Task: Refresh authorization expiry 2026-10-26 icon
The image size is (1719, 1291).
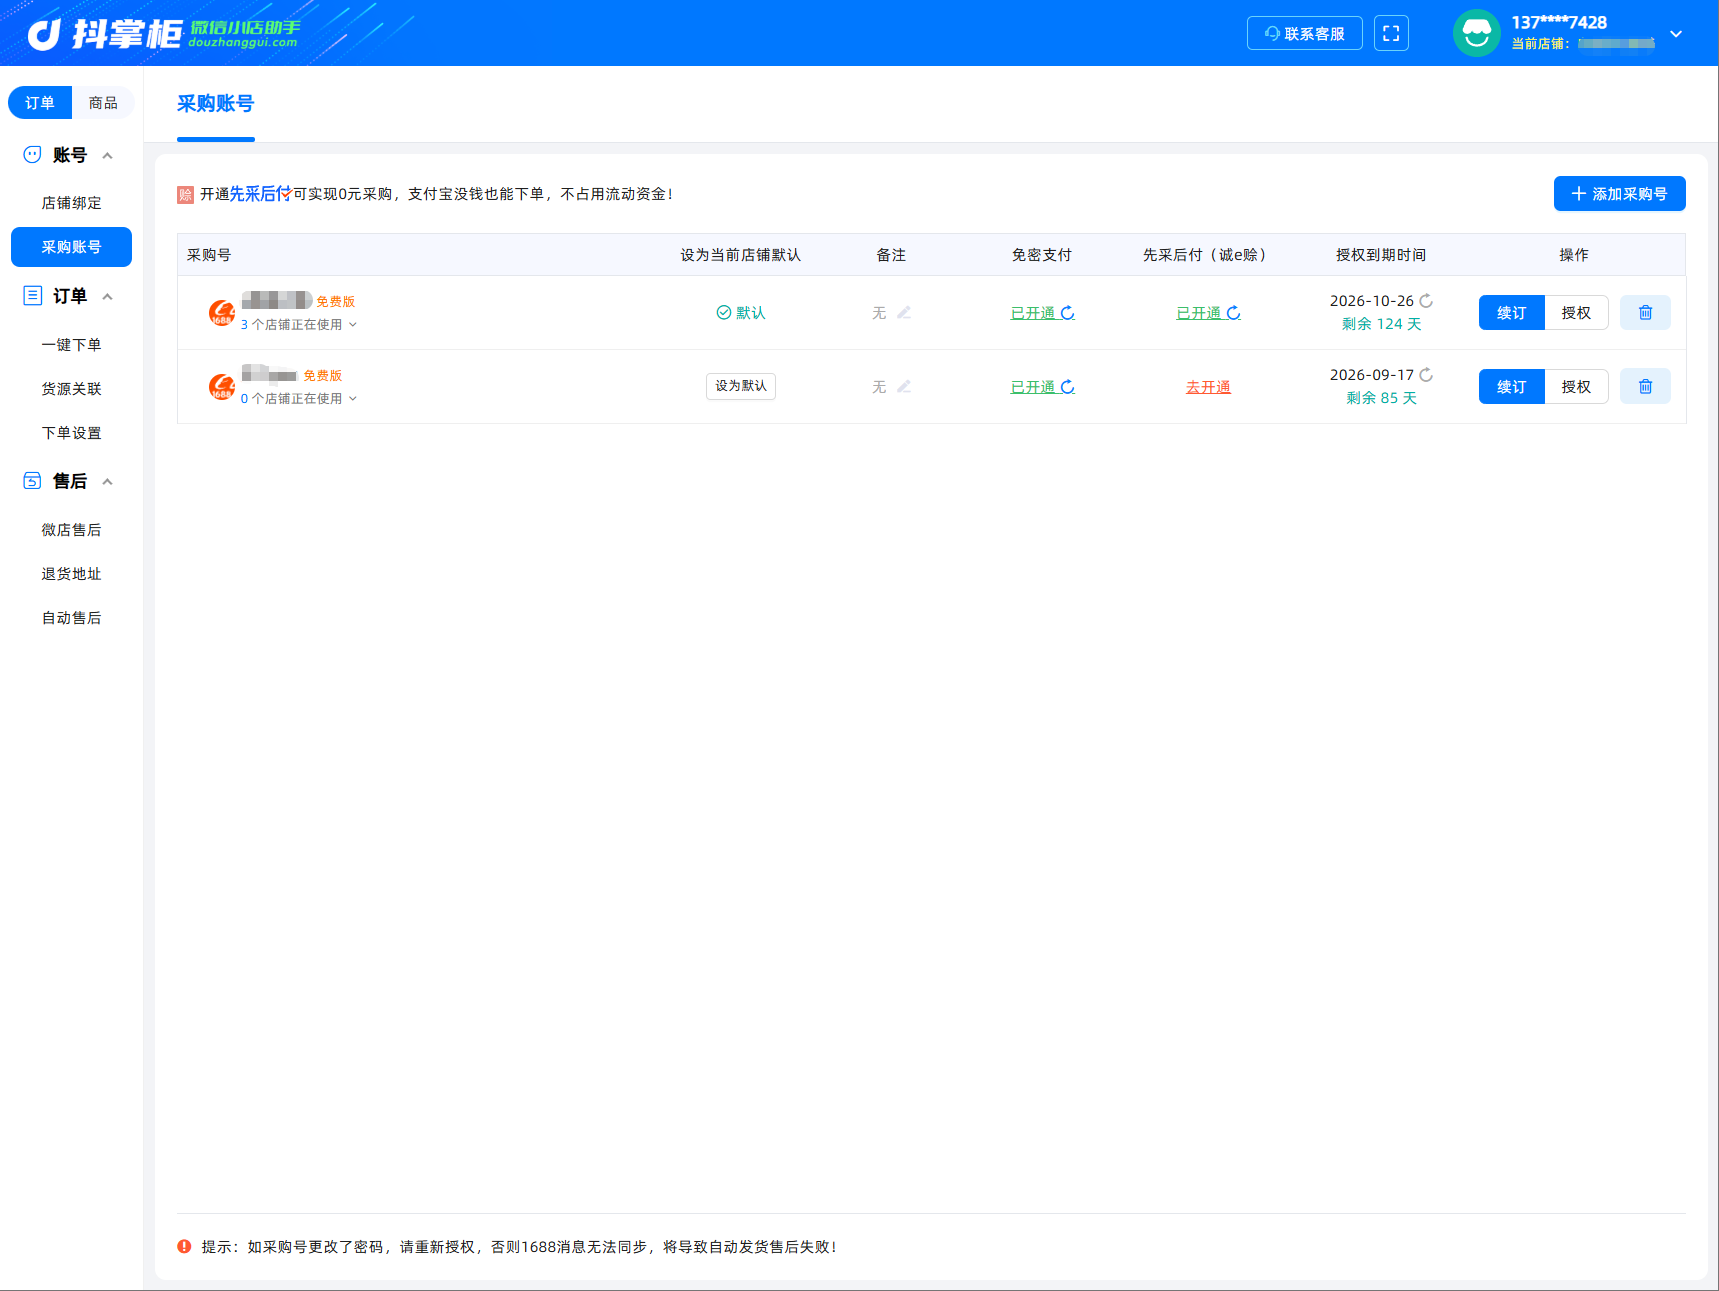Action: point(1426,301)
